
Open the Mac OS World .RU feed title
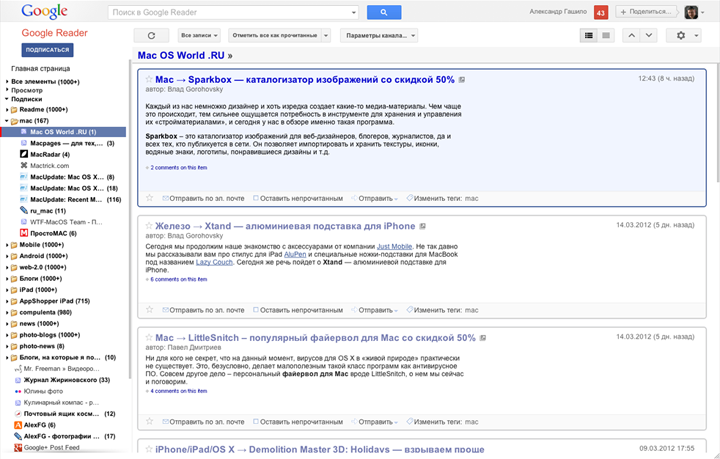click(x=181, y=56)
